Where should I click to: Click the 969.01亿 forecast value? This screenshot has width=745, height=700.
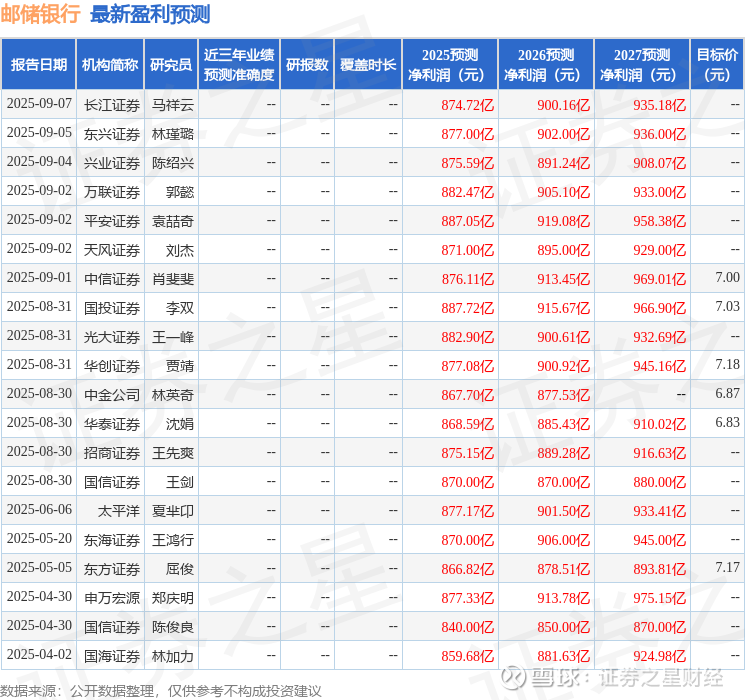[659, 279]
